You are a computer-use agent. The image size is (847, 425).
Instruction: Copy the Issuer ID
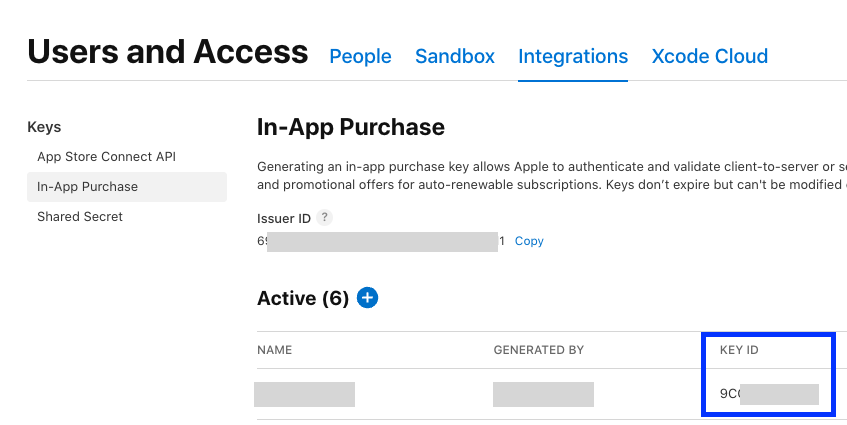pos(529,241)
